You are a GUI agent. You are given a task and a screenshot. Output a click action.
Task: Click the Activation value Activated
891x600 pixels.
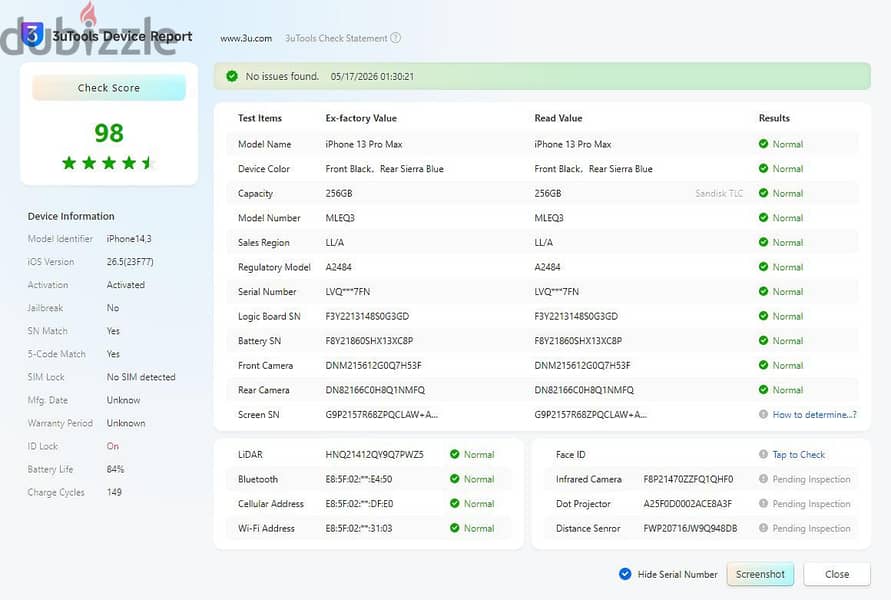(126, 285)
